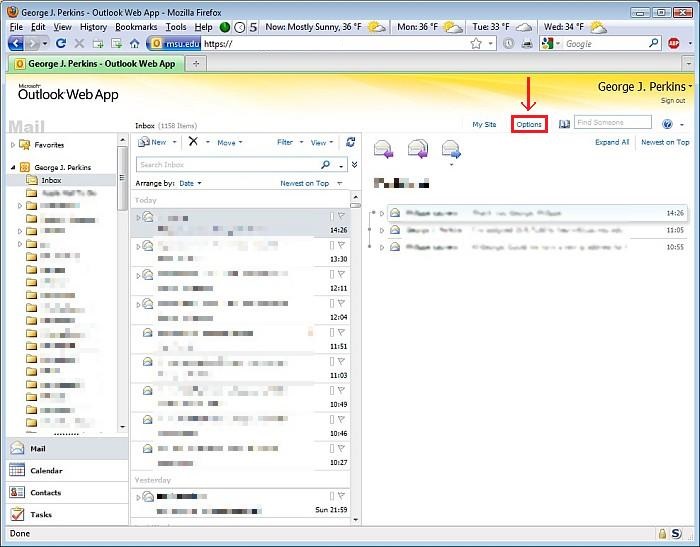The height and width of the screenshot is (547, 700).
Task: Flag the 14:26 message
Action: (342, 216)
